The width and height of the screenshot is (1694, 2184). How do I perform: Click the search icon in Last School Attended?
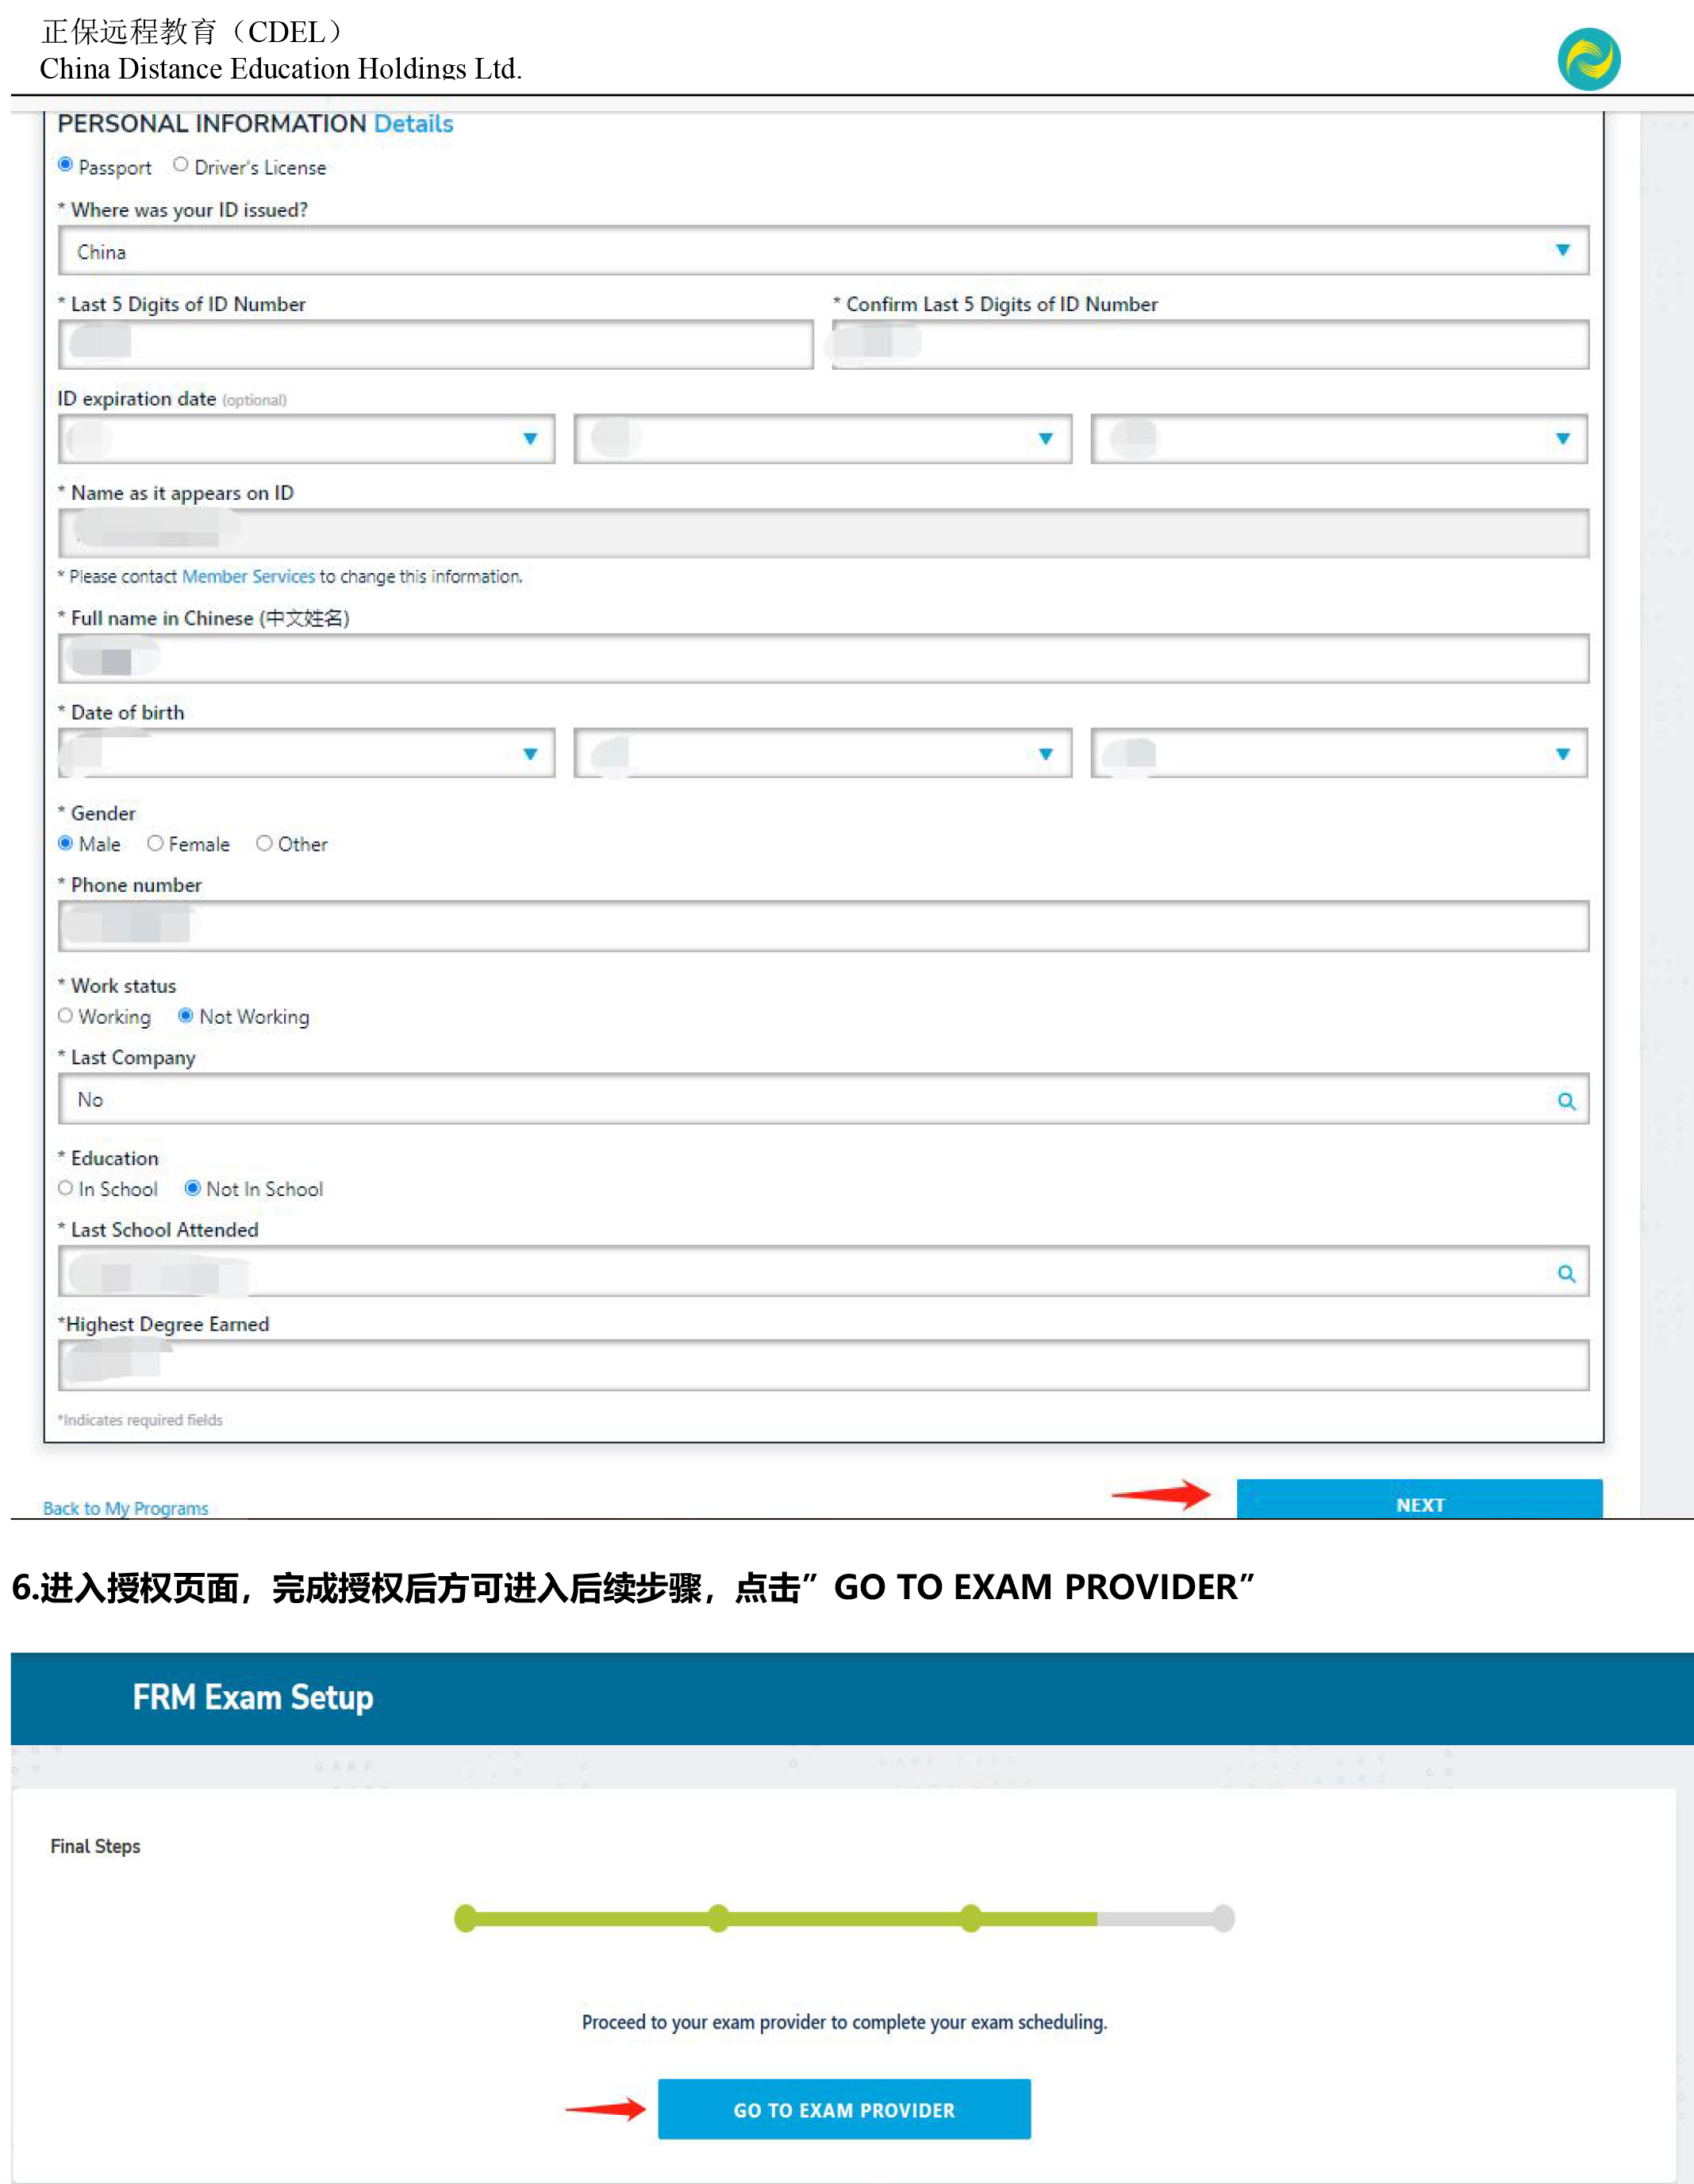(x=1566, y=1273)
